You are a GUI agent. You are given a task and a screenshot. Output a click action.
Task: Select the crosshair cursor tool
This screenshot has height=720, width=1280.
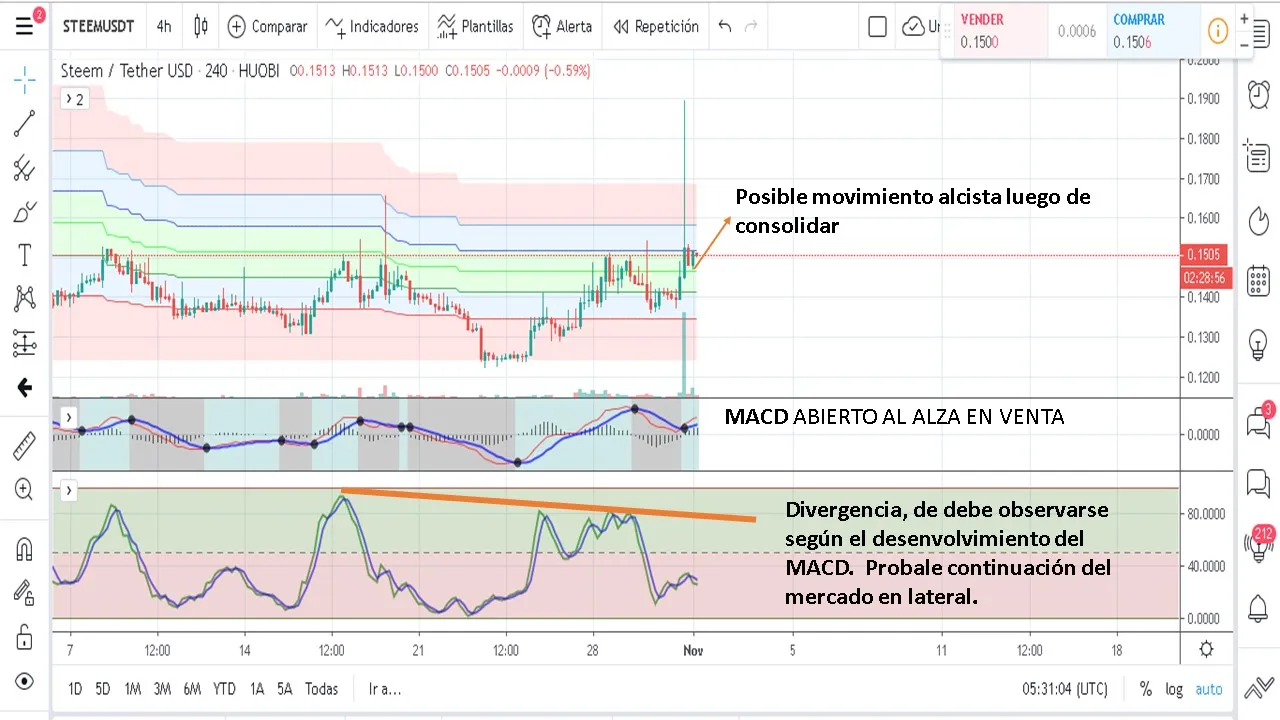(24, 80)
